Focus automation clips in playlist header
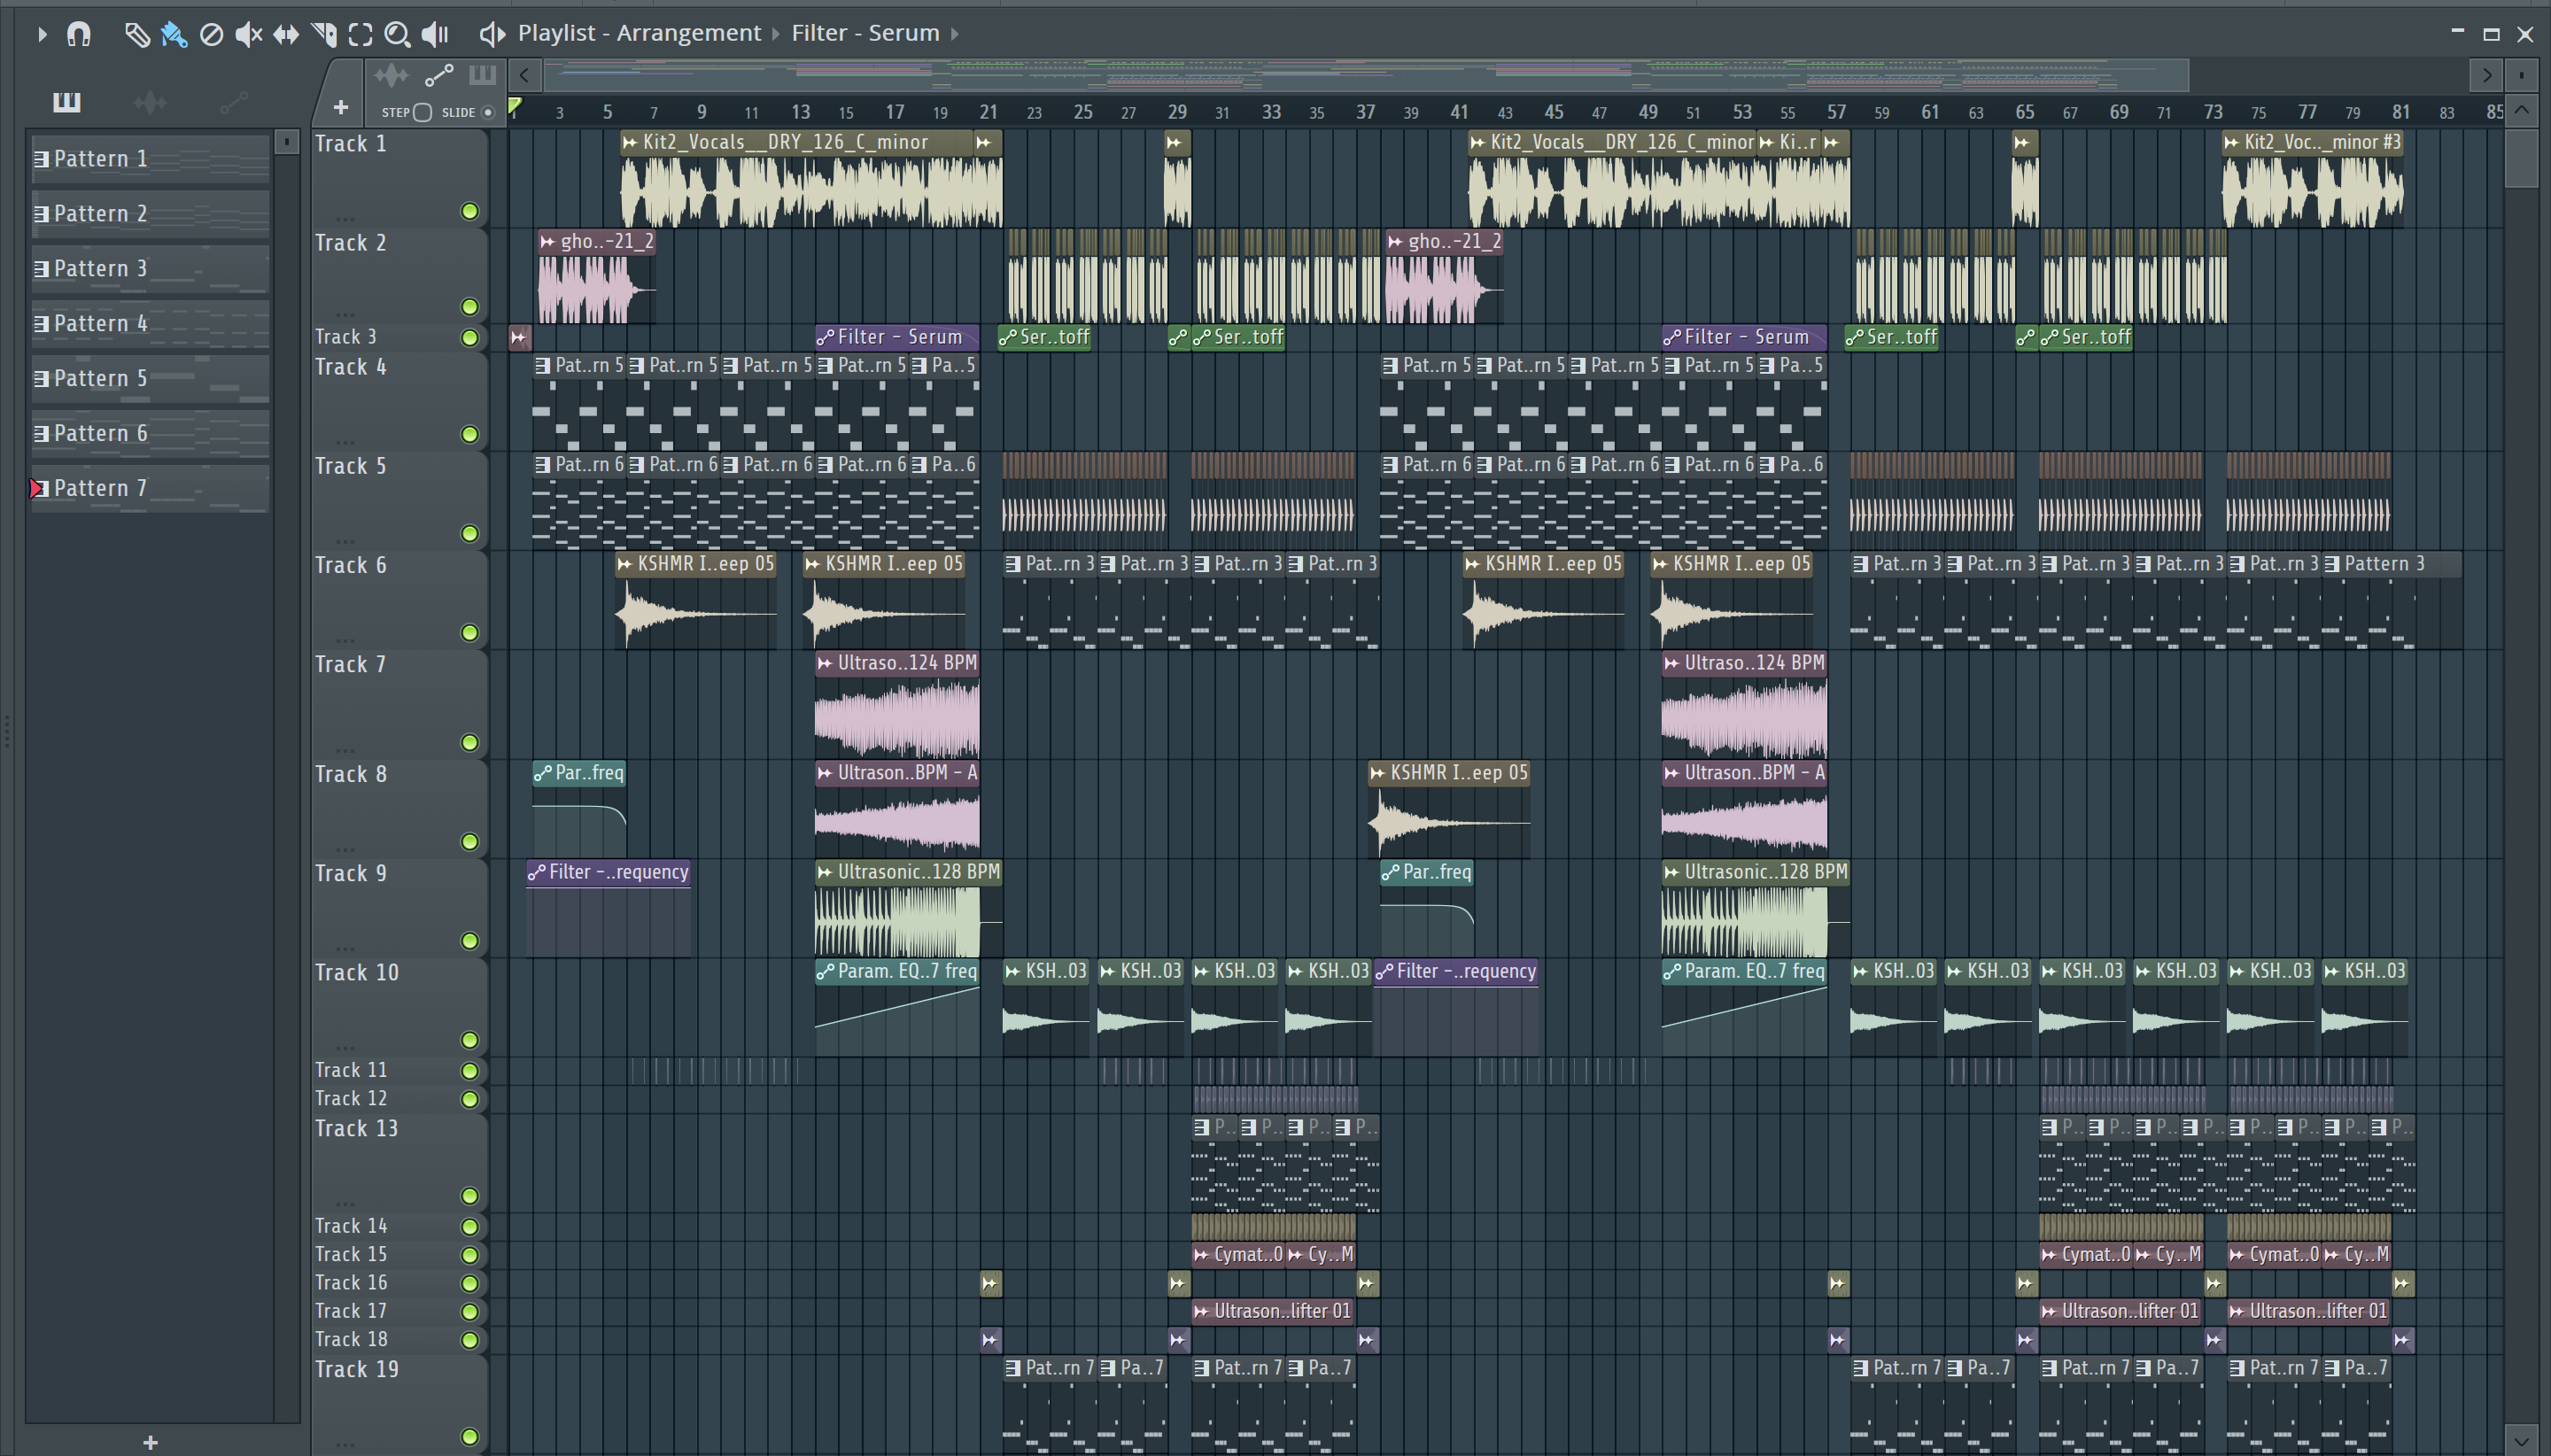 [439, 75]
